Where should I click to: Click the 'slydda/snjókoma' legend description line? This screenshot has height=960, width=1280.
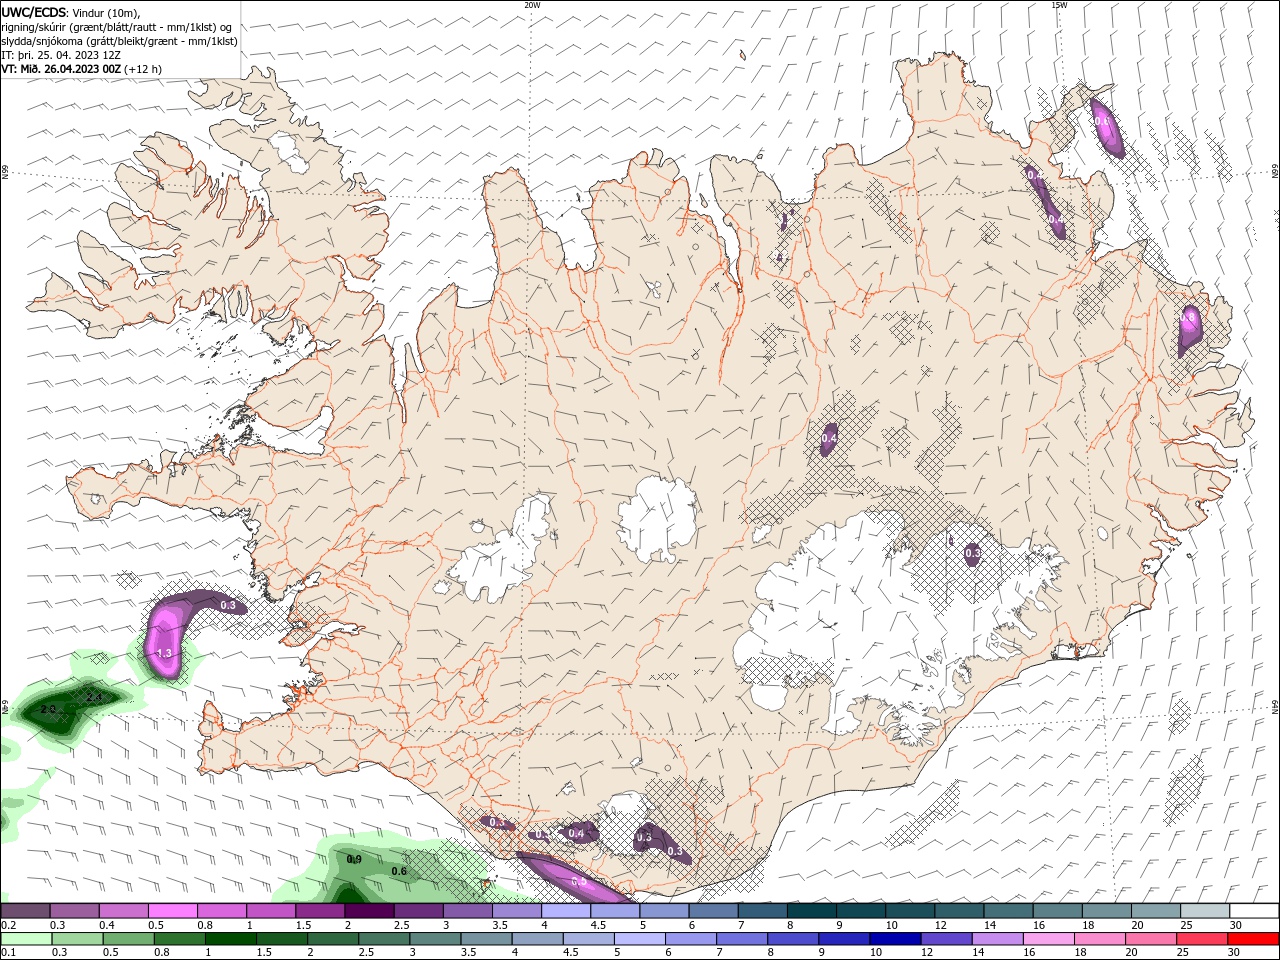(x=119, y=41)
